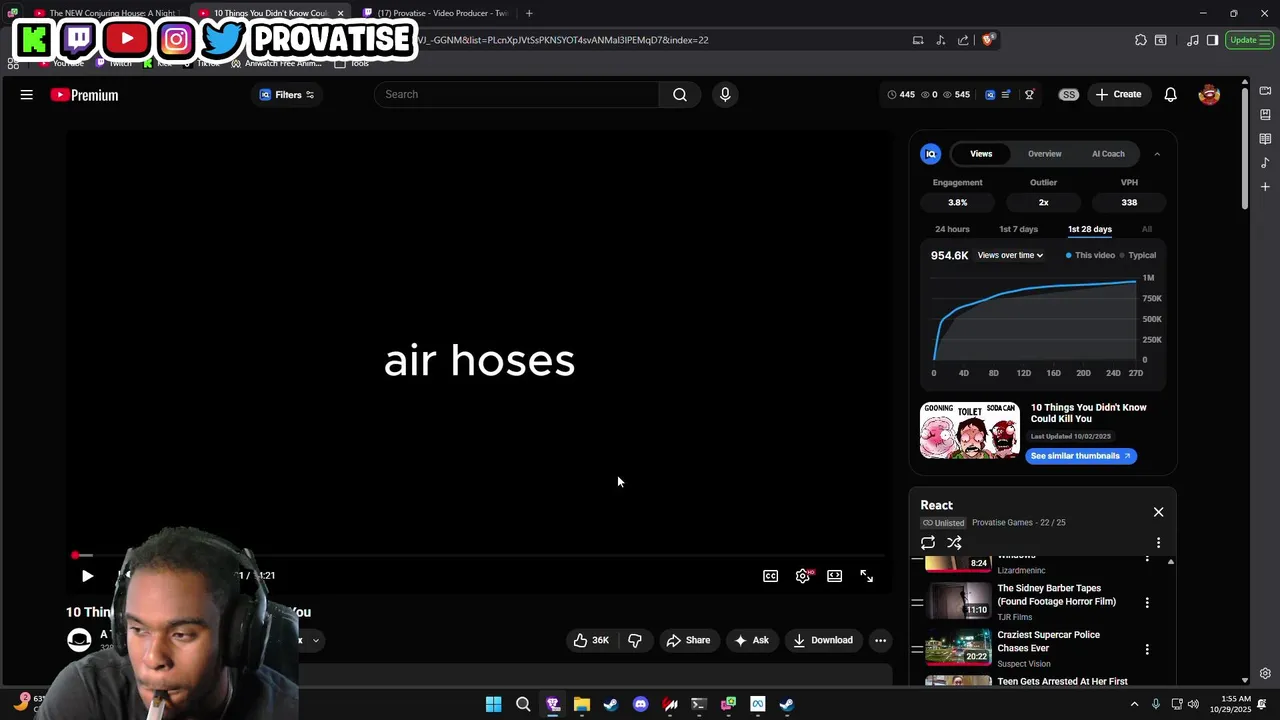
Task: Open the video call icon in browser sidebar
Action: [1265, 91]
